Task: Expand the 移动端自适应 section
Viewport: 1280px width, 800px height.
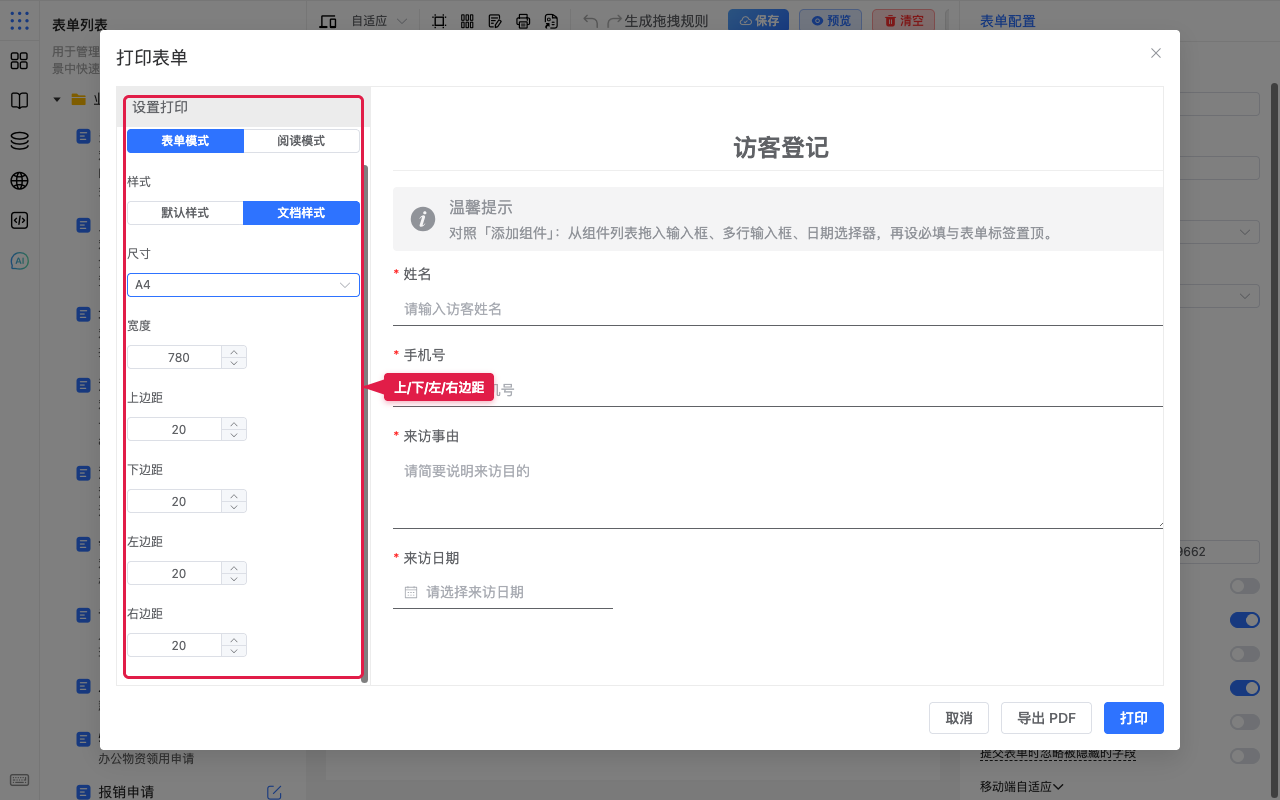Action: (1021, 787)
